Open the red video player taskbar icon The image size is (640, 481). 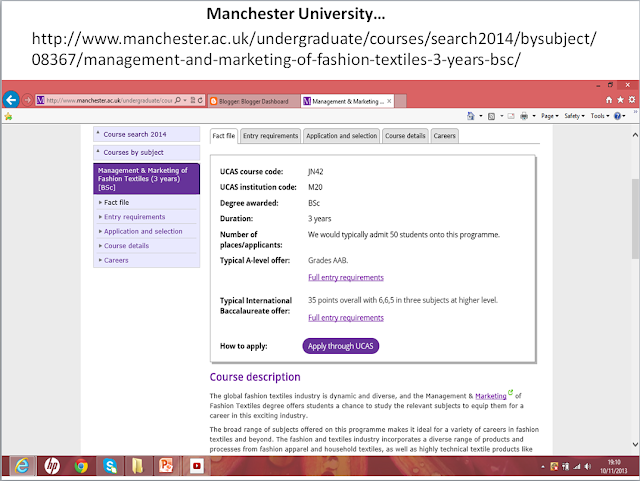[x=197, y=465]
